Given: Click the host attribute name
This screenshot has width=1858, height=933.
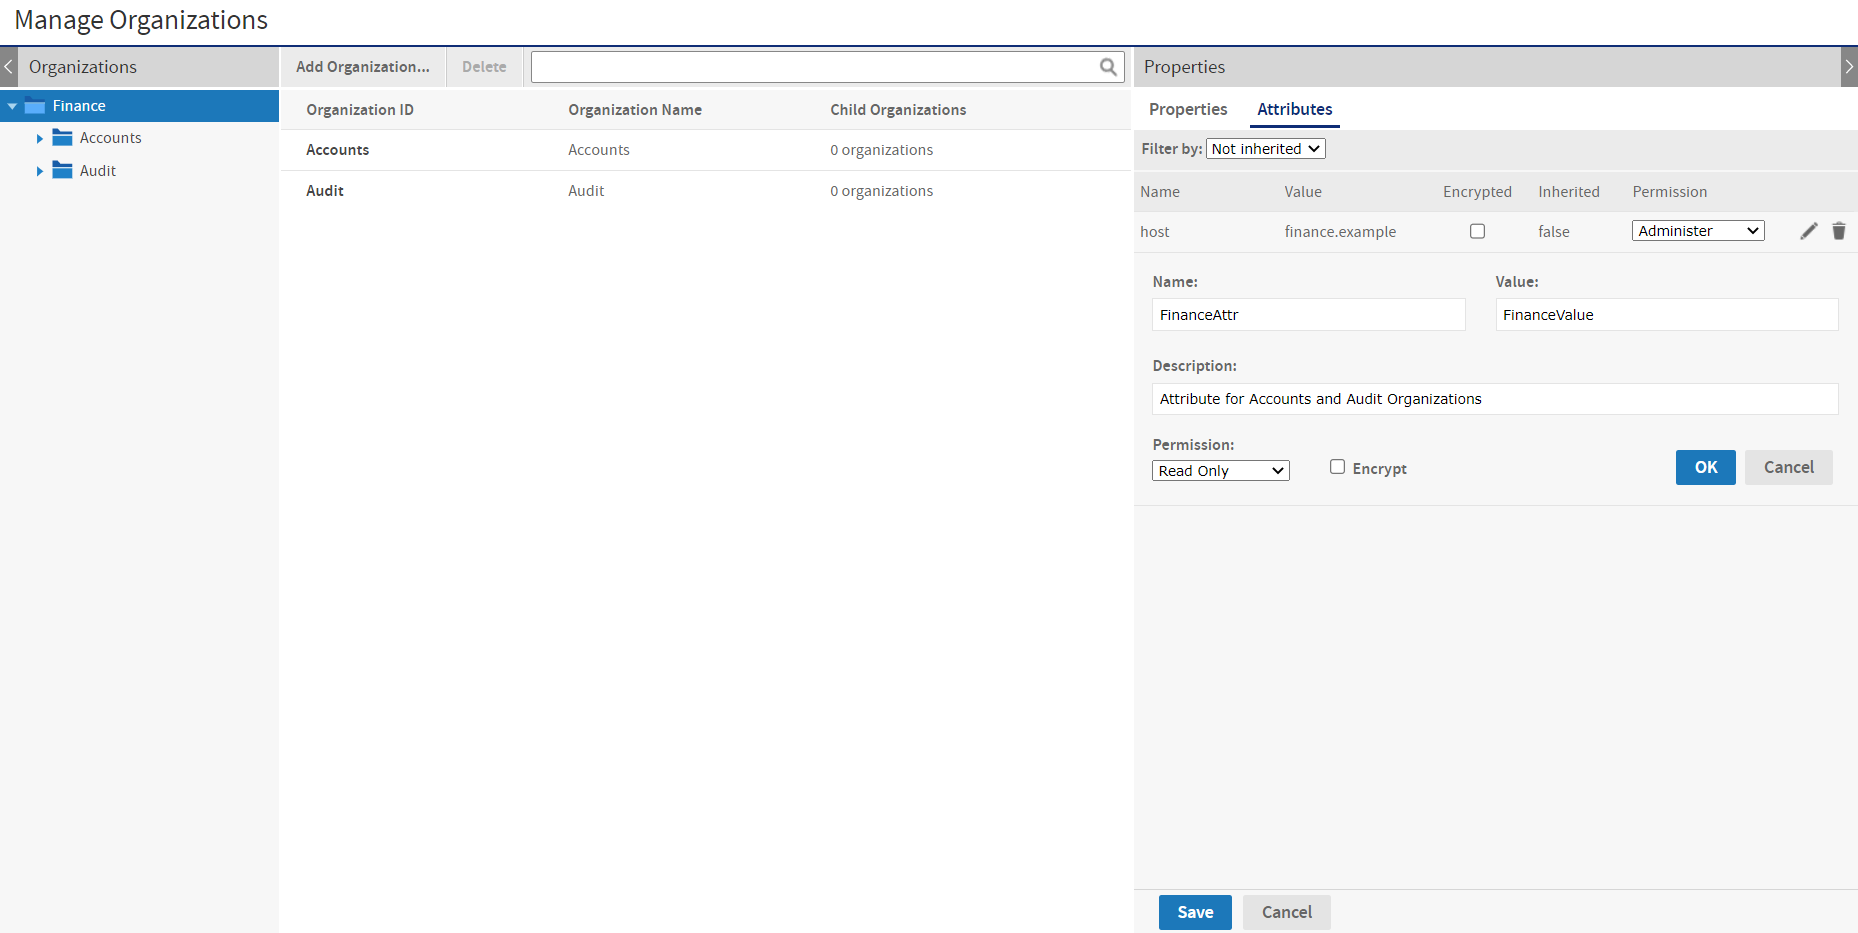Looking at the screenshot, I should [1155, 232].
